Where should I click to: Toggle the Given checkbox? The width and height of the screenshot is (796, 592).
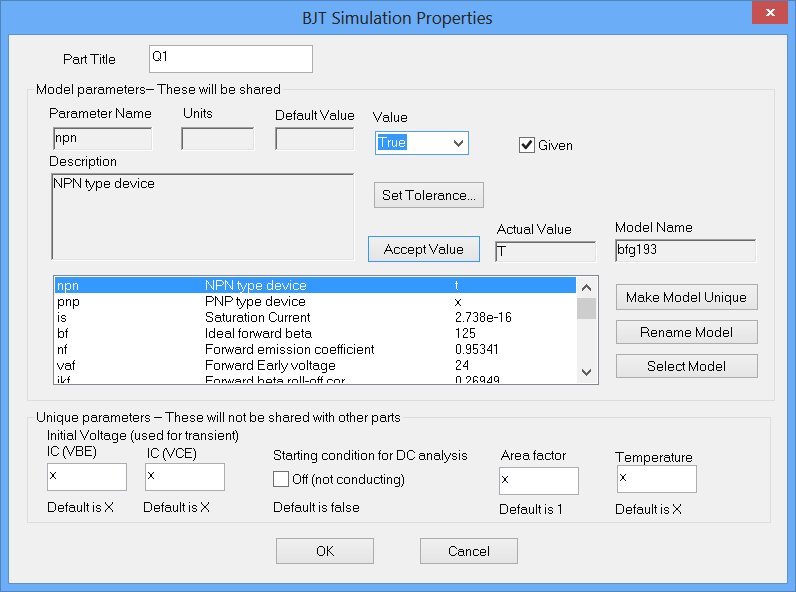click(528, 145)
